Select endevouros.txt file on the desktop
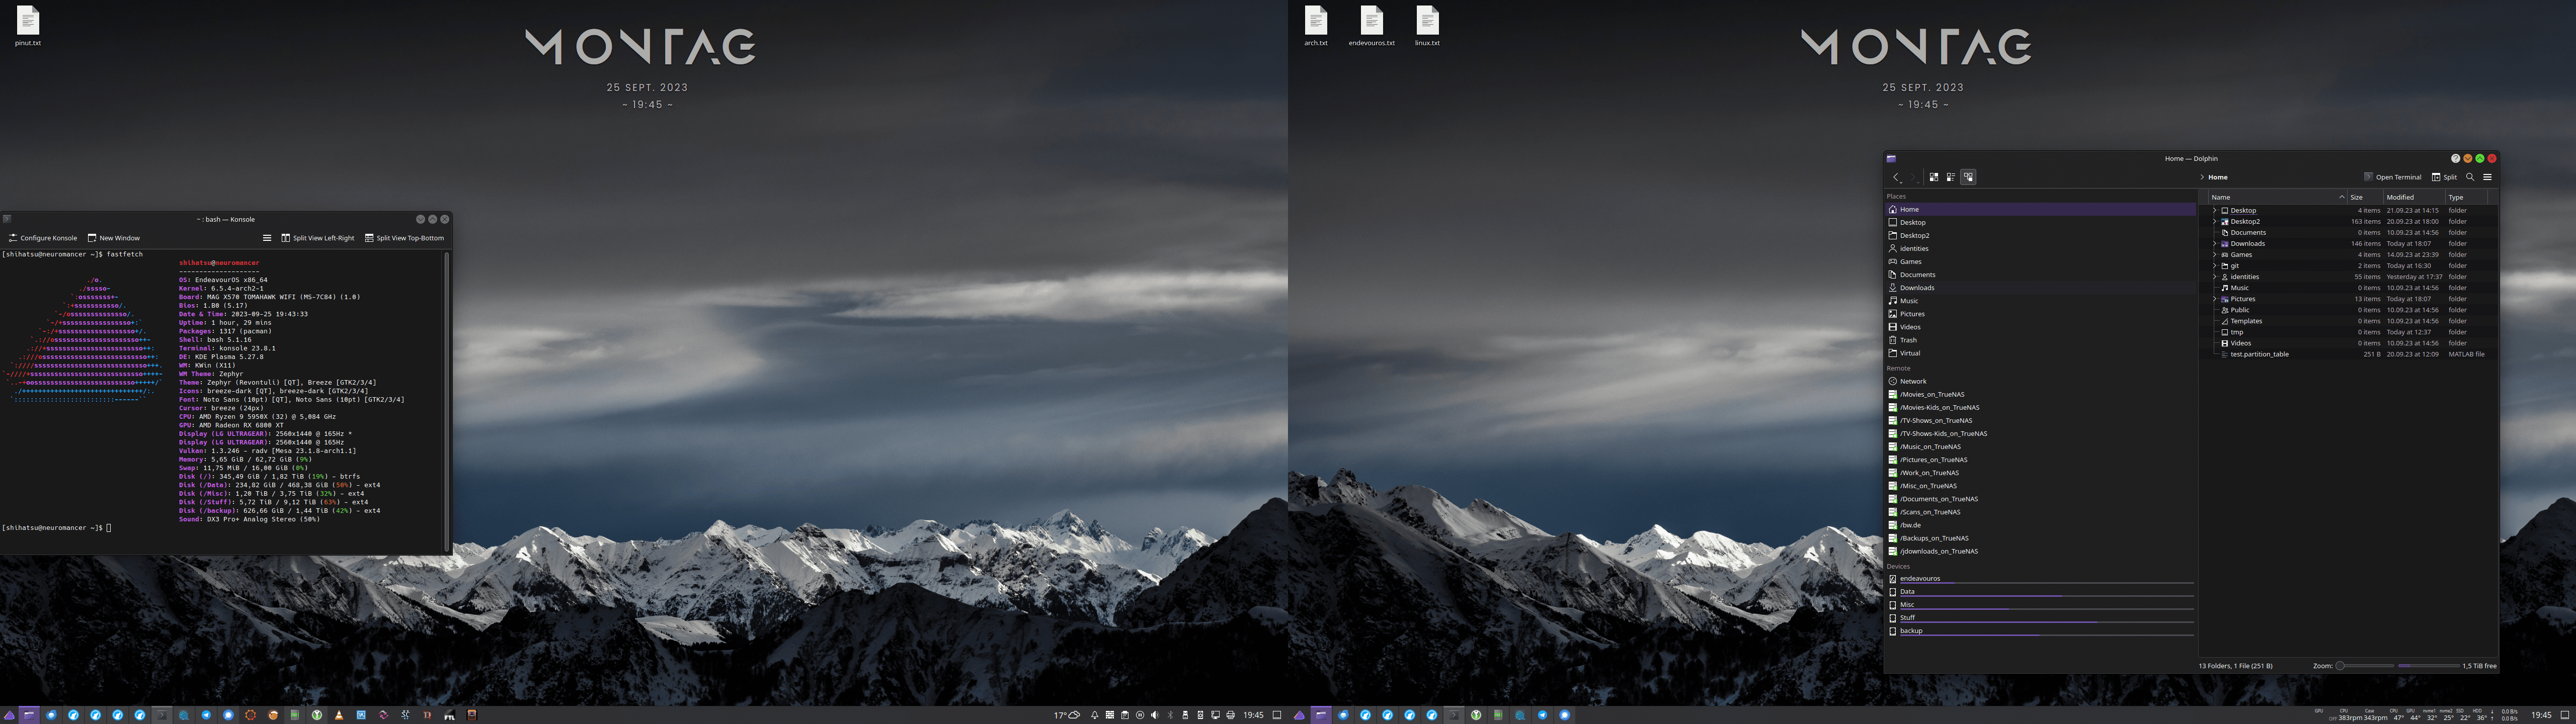This screenshot has height=724, width=2576. click(x=1371, y=26)
